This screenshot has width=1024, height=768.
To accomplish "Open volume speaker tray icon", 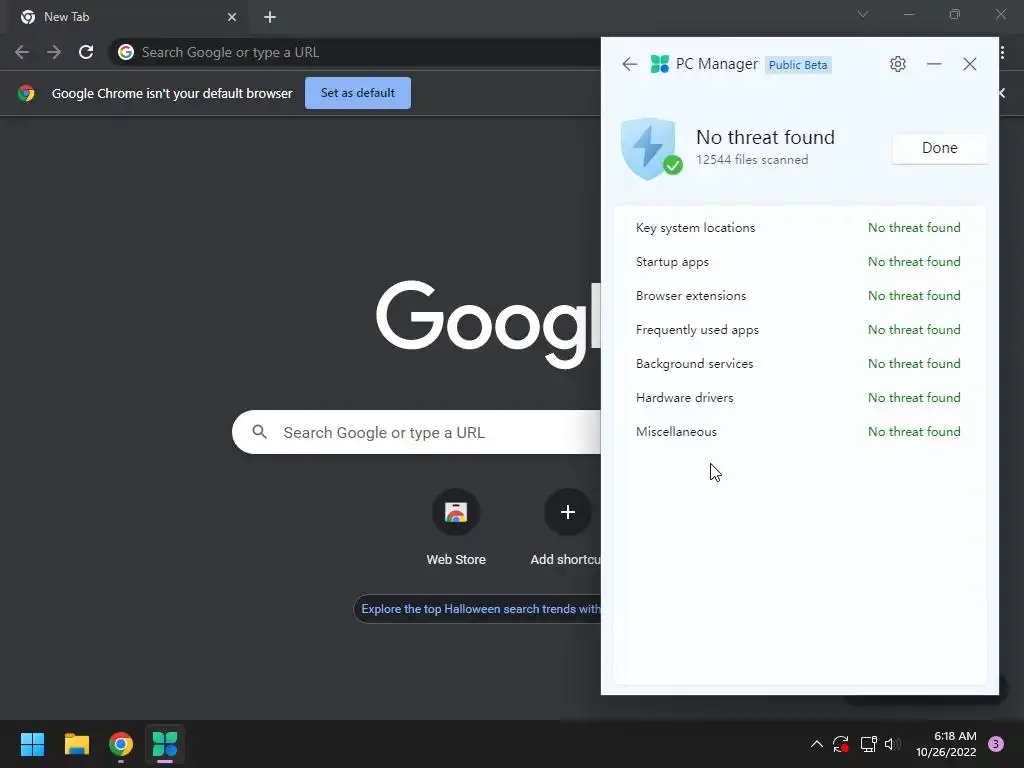I will click(x=891, y=744).
